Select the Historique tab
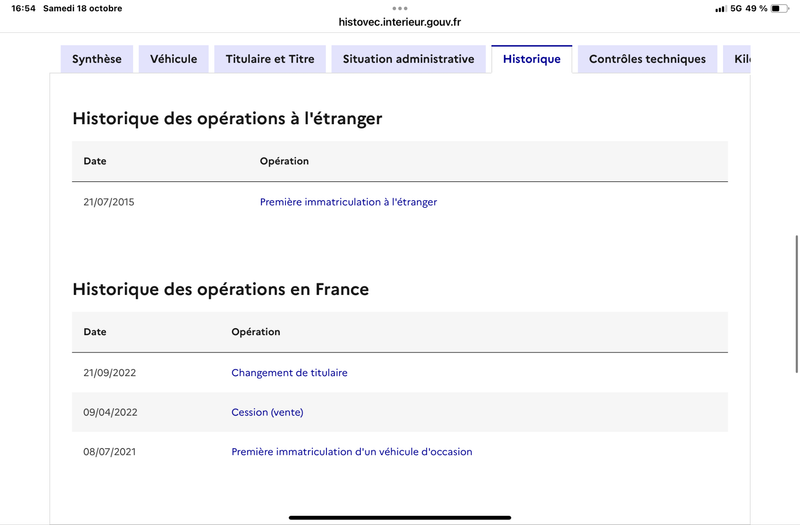Image resolution: width=800 pixels, height=525 pixels. 531,59
